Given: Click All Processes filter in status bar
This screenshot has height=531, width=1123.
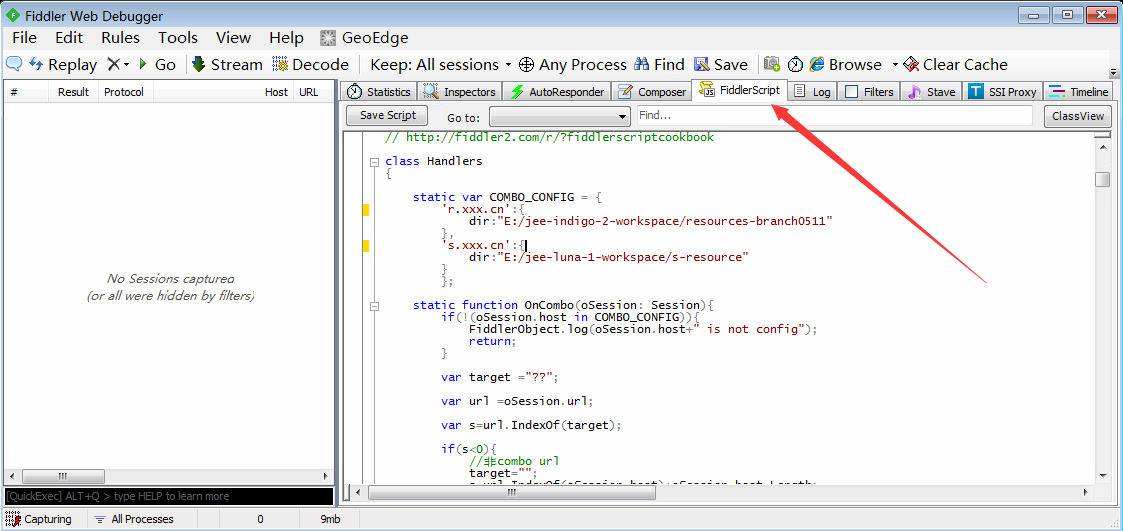Looking at the screenshot, I should tap(135, 519).
